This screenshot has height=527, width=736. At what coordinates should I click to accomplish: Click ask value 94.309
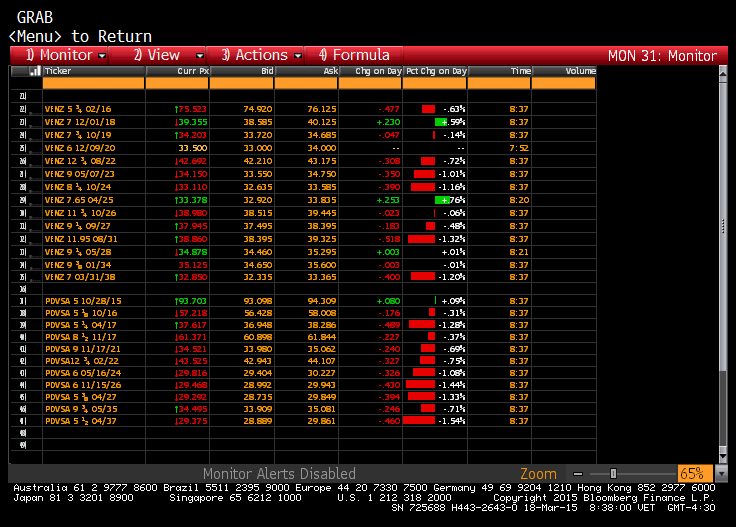coord(322,301)
